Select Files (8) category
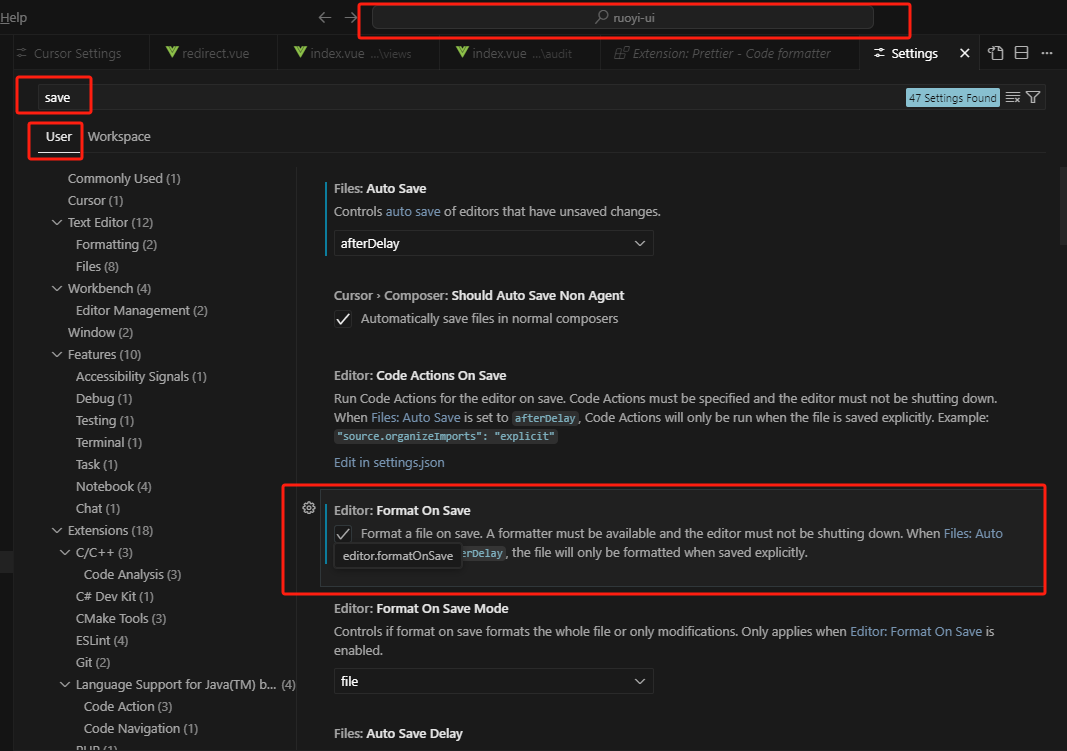Image resolution: width=1067 pixels, height=751 pixels. click(x=97, y=267)
